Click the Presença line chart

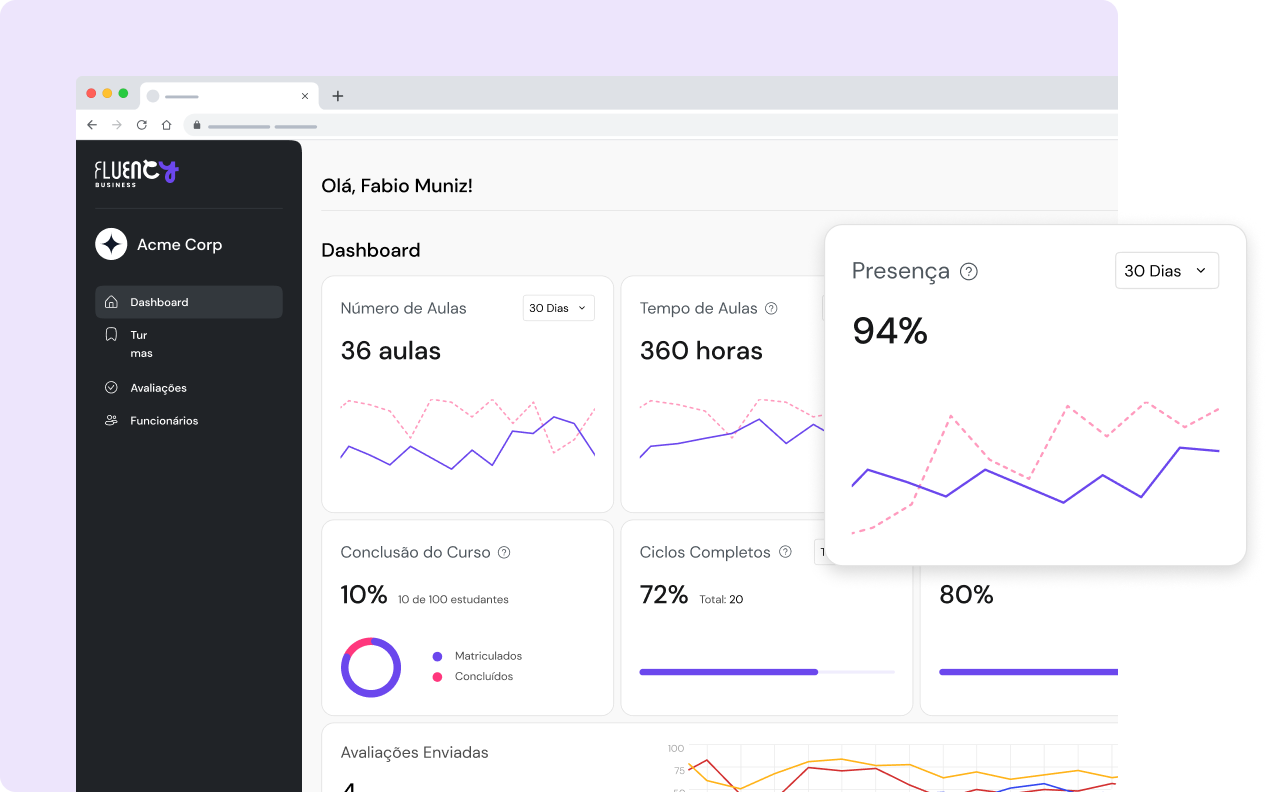click(1035, 468)
